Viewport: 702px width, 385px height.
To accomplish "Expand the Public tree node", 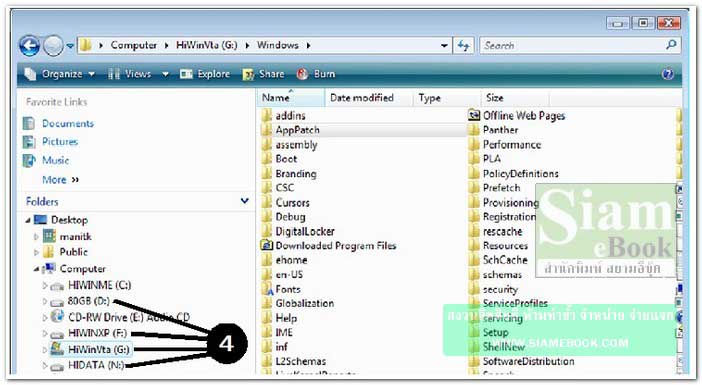I will coord(36,252).
